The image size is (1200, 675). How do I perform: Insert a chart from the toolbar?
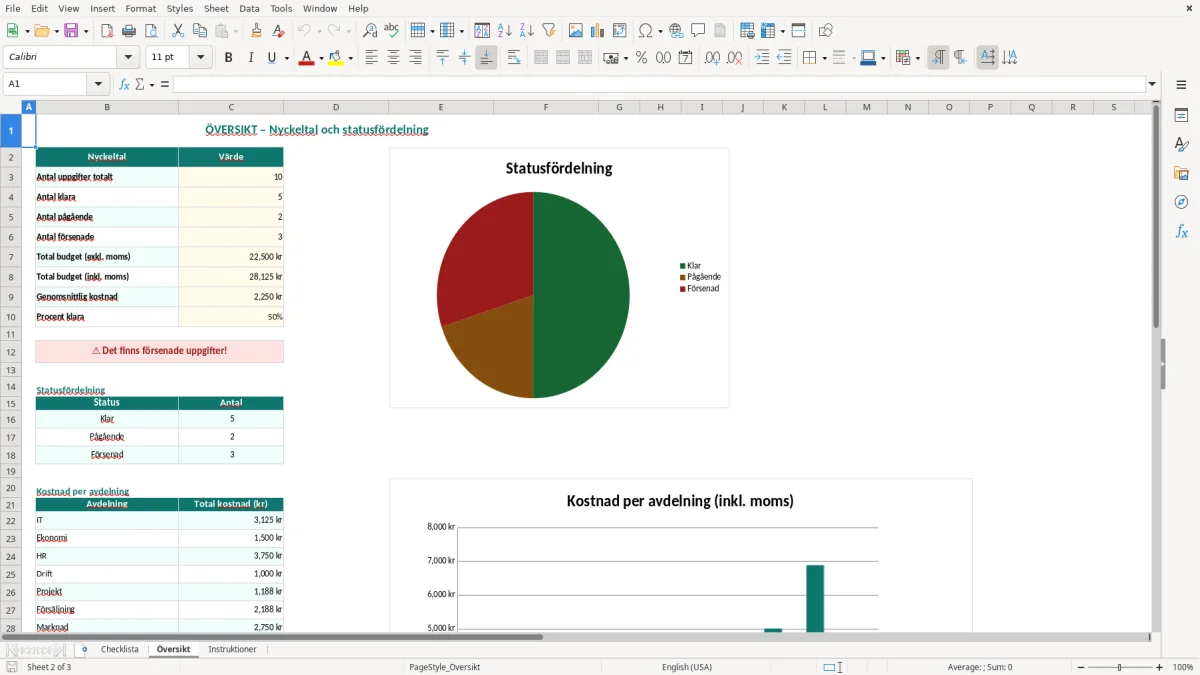(x=597, y=31)
